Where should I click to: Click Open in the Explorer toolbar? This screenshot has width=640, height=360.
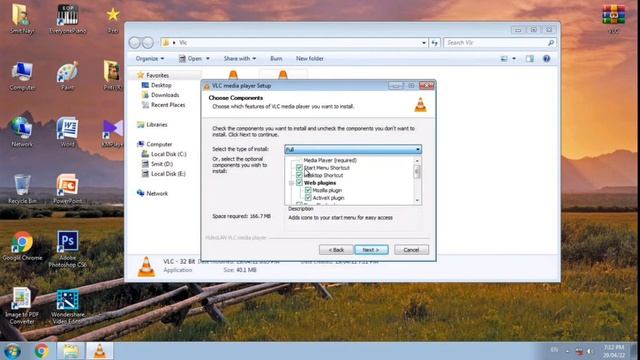[x=191, y=59]
